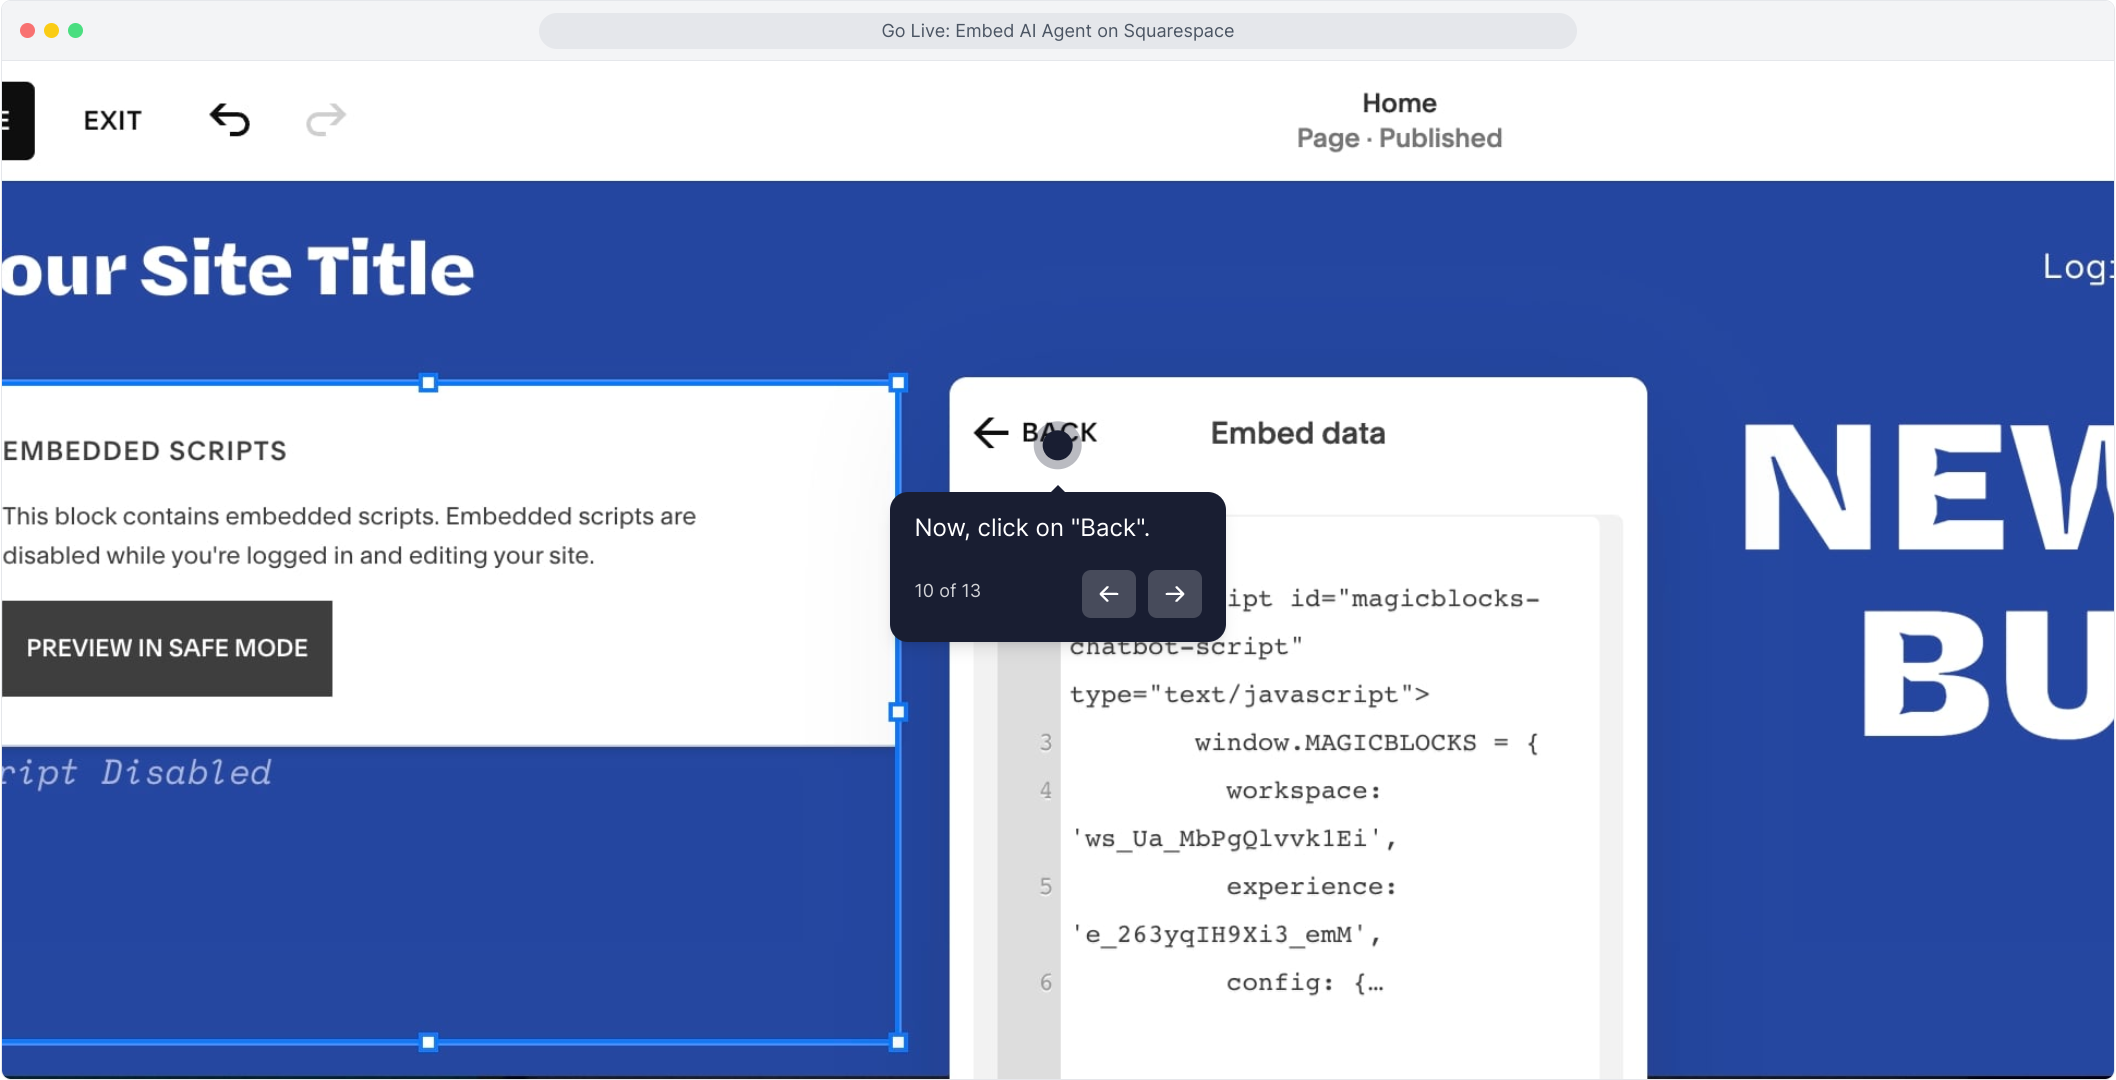The height and width of the screenshot is (1080, 2116).
Task: Click the bottom-right corner resize handle
Action: click(898, 1042)
